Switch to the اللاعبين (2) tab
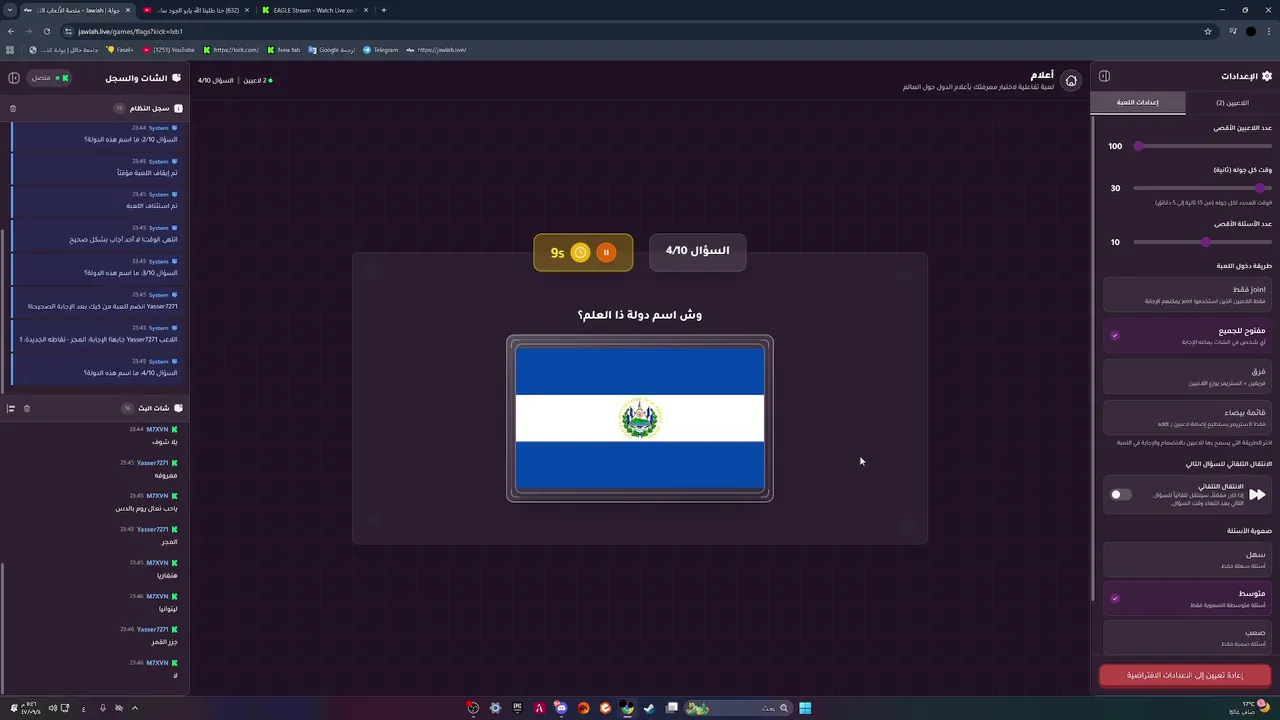This screenshot has height=720, width=1280. pyautogui.click(x=1232, y=102)
